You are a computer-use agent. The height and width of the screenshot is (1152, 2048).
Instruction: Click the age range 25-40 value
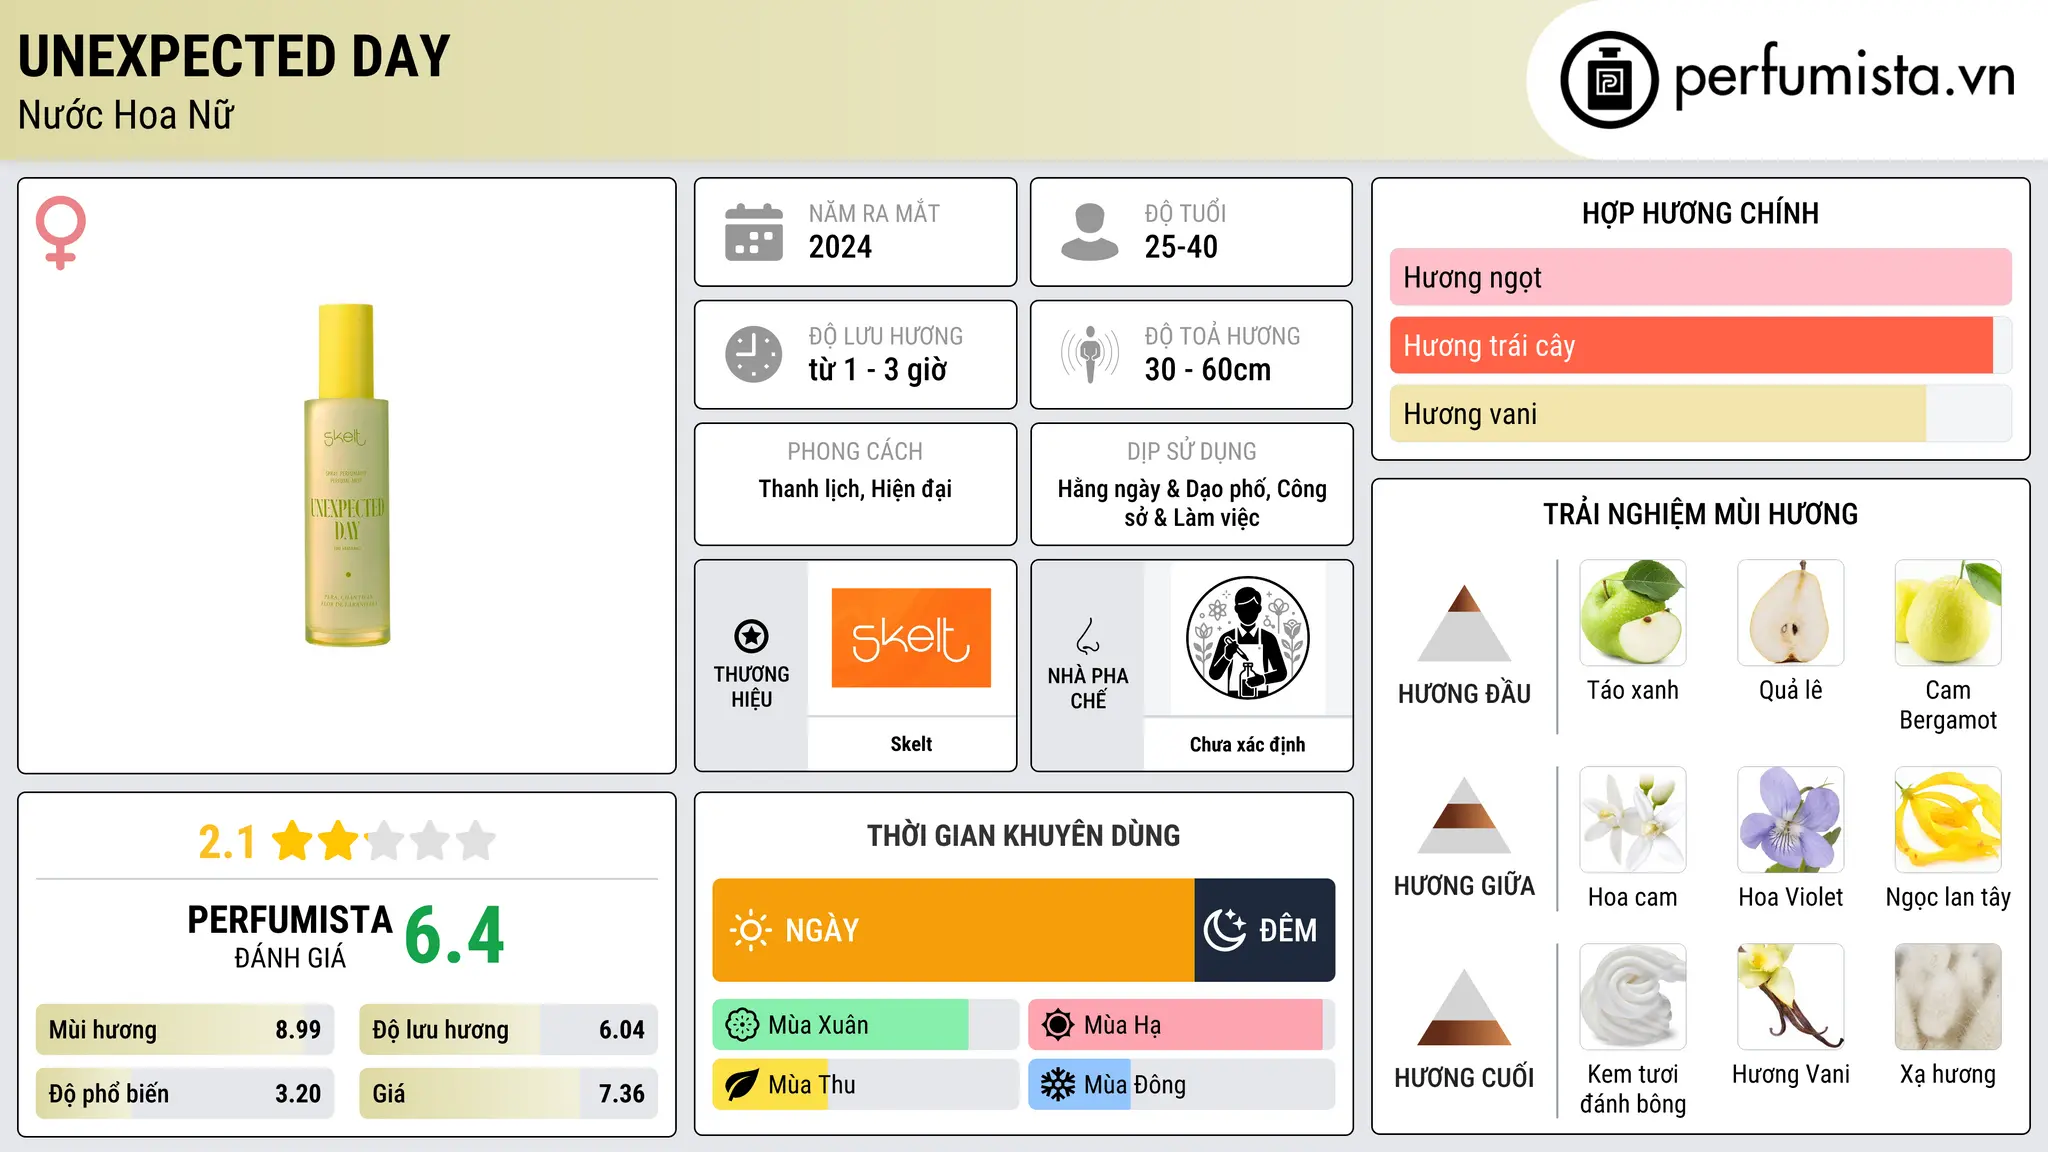coord(1181,247)
